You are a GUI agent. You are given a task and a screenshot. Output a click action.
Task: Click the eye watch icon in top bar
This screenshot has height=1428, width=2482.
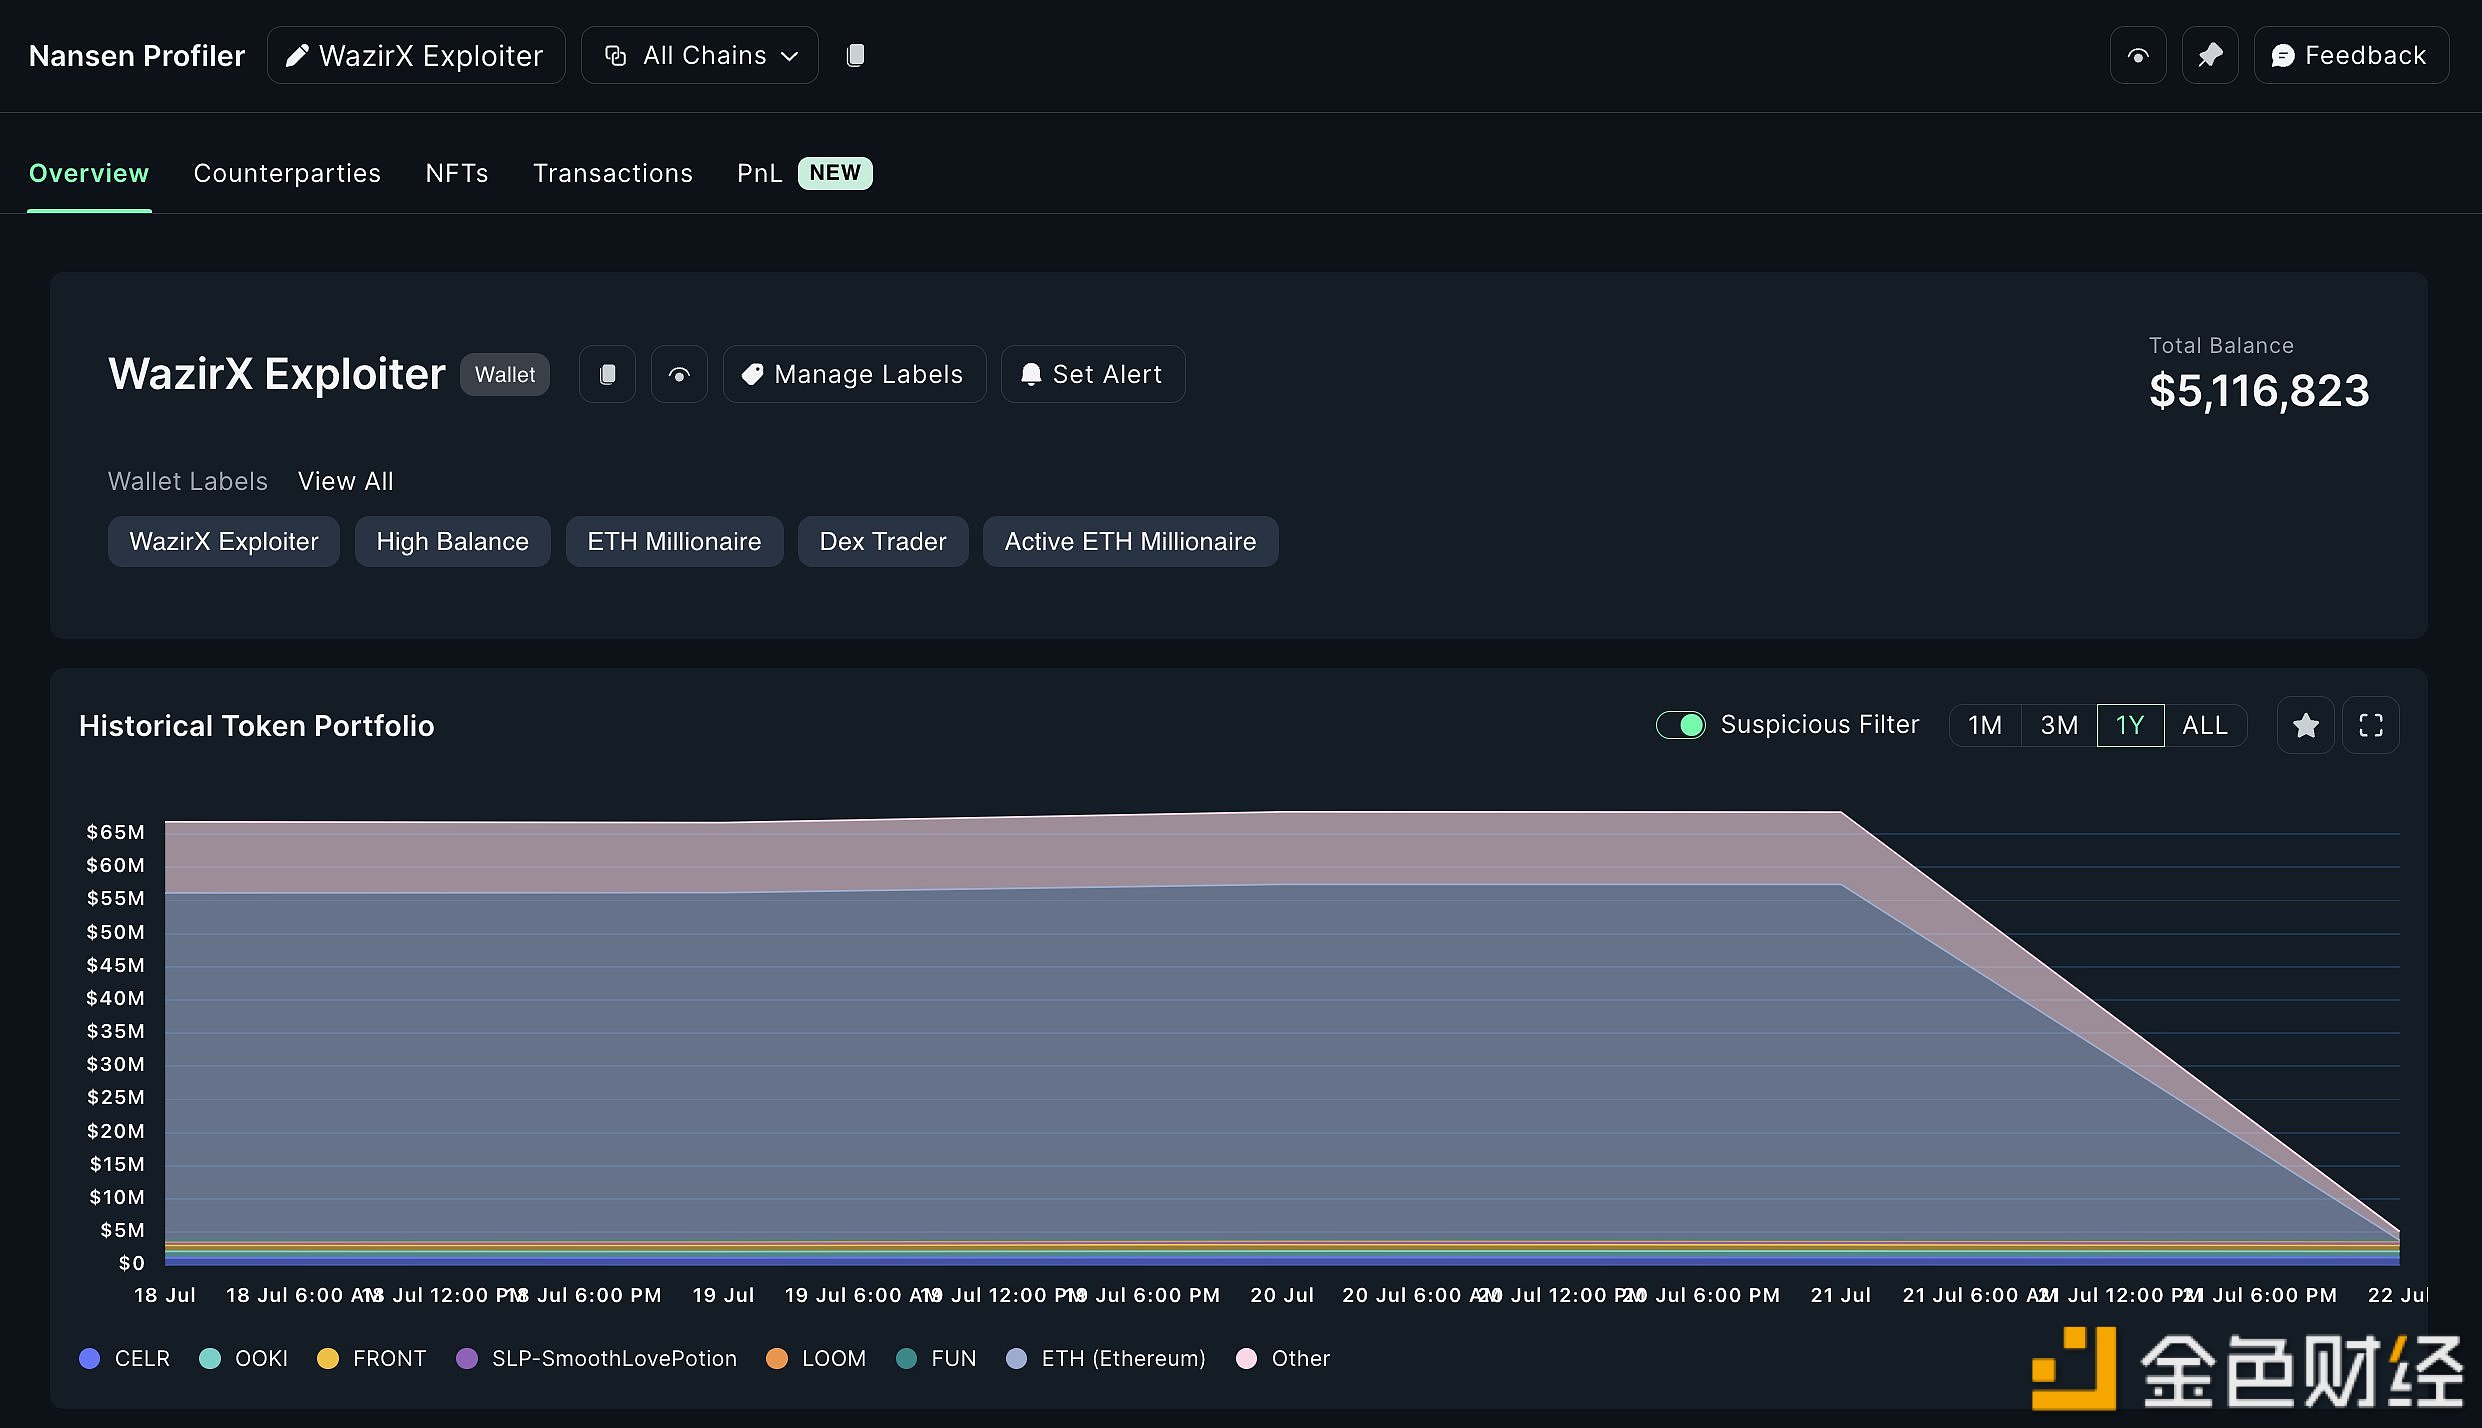(2138, 56)
